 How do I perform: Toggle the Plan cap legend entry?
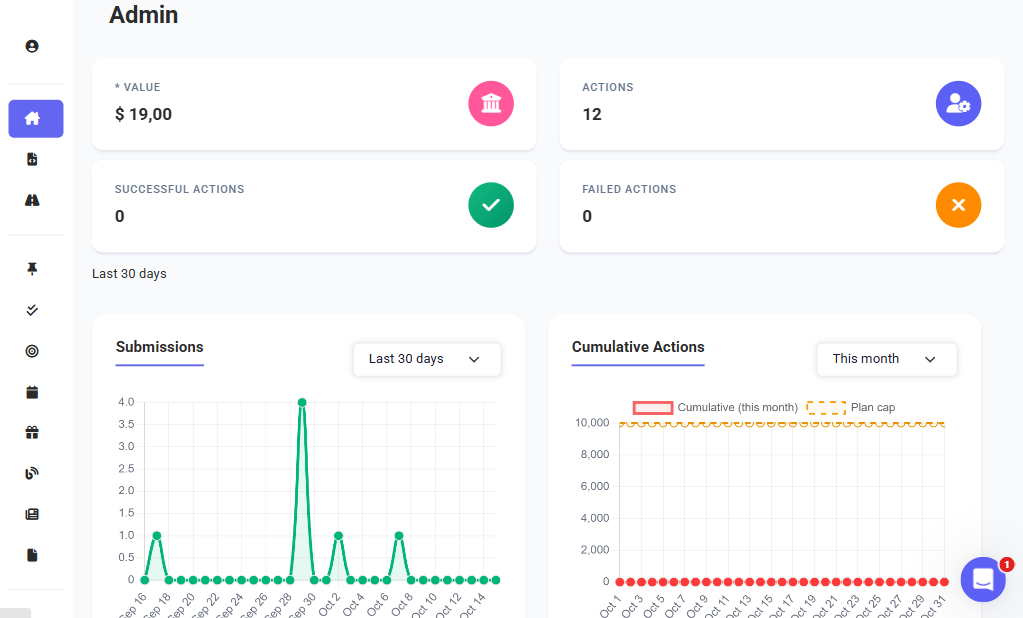[852, 407]
